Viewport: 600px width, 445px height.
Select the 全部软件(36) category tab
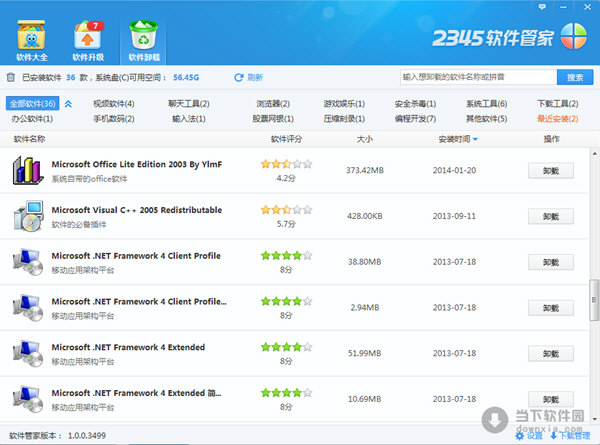coord(33,103)
